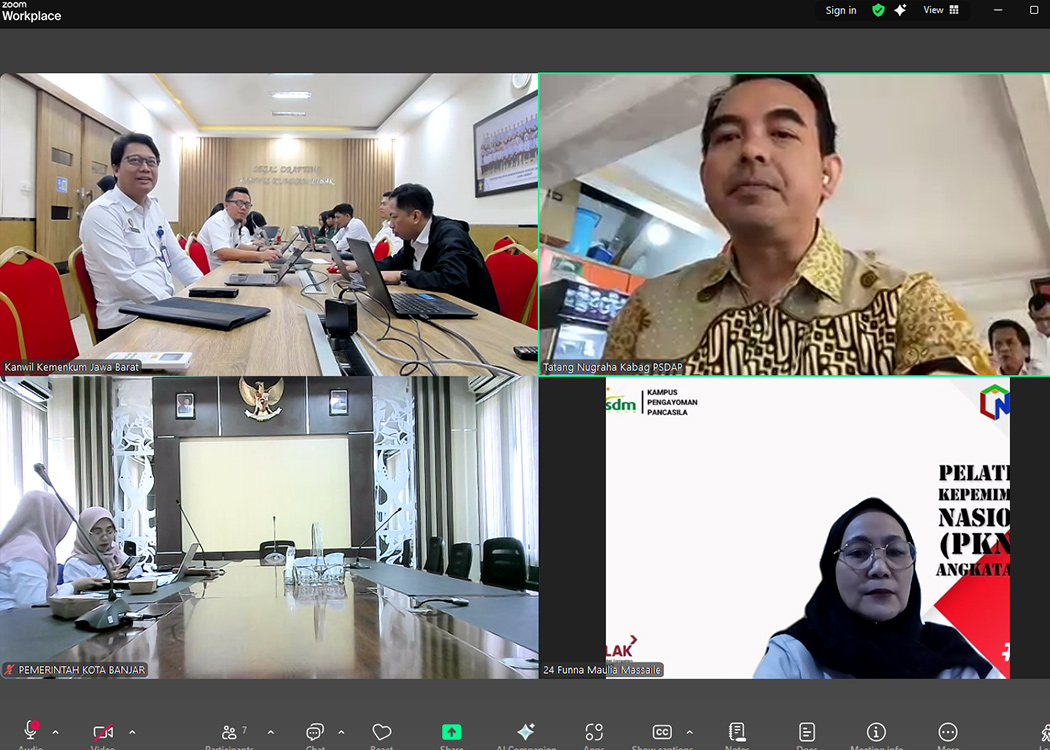
Task: Start the Video camera
Action: [103, 733]
